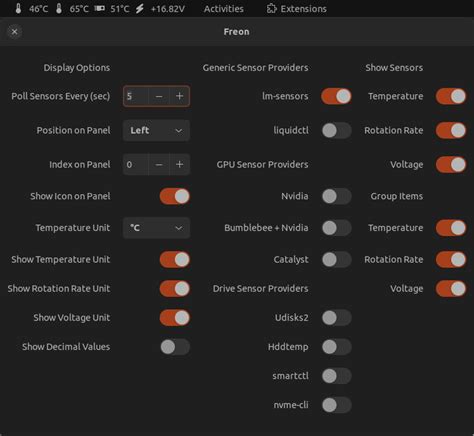
Task: Close the Freon preferences window
Action: point(14,32)
